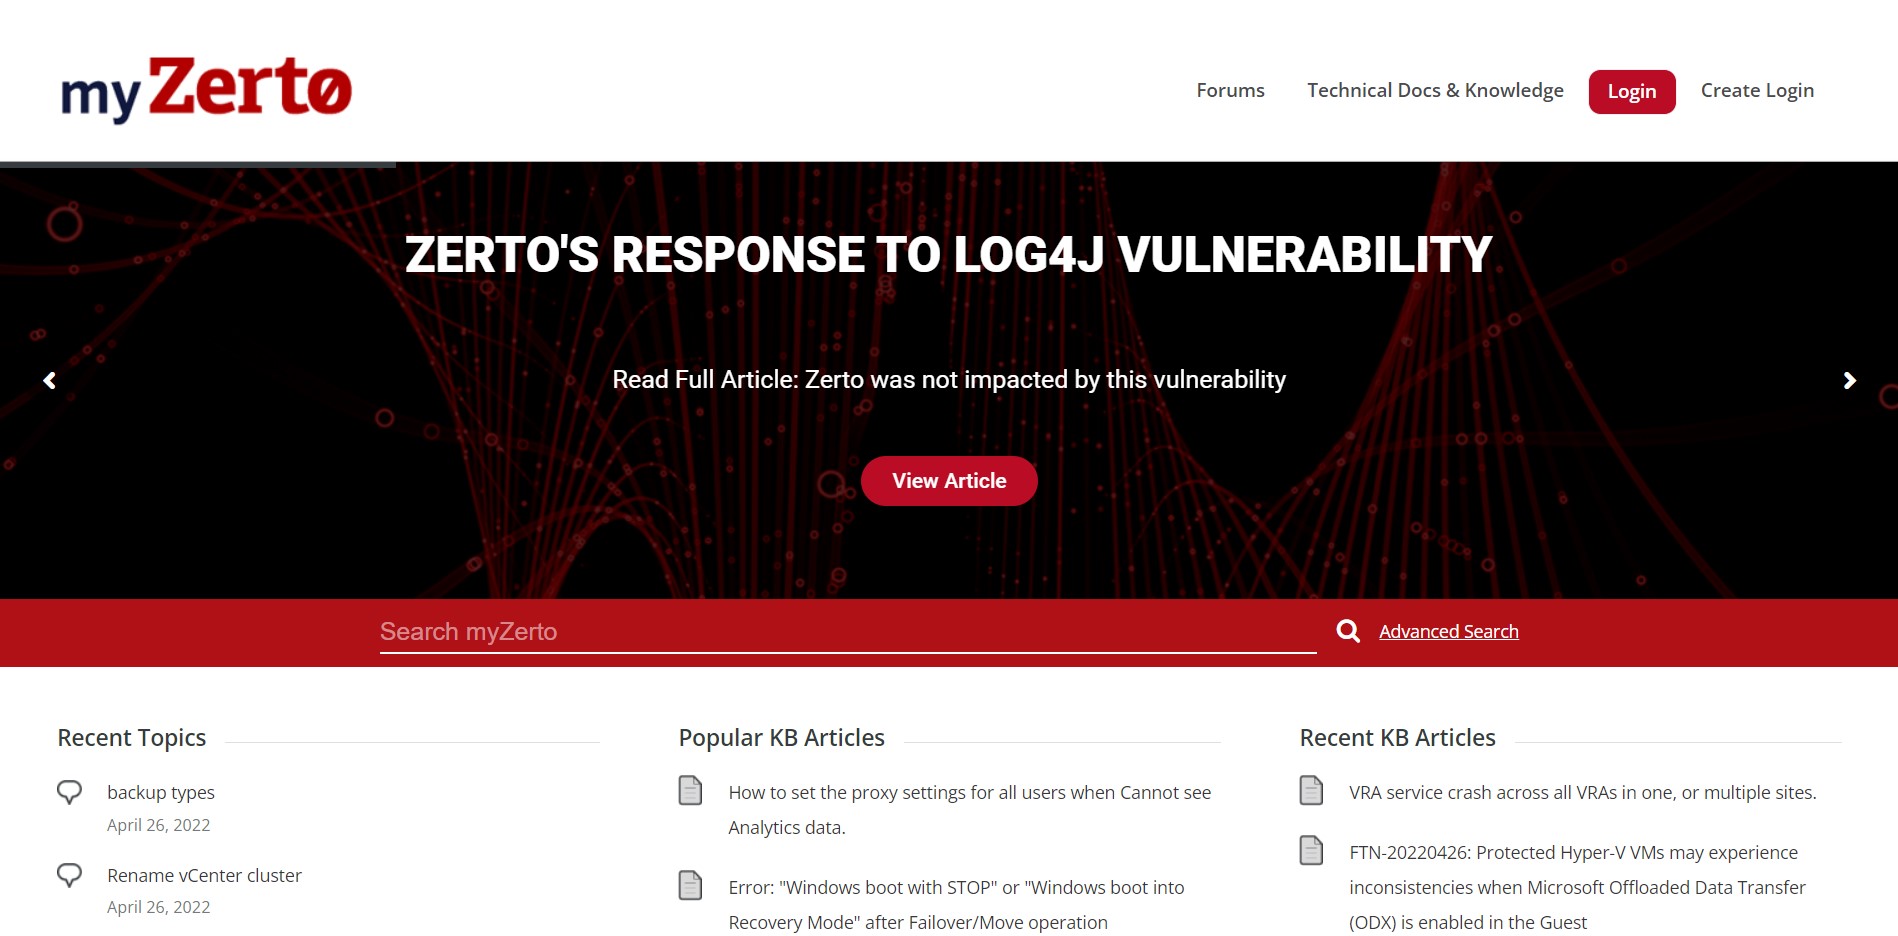Click document icon beside FTN-20220426 article
Screen dimensions: 1898x936
click(1311, 850)
